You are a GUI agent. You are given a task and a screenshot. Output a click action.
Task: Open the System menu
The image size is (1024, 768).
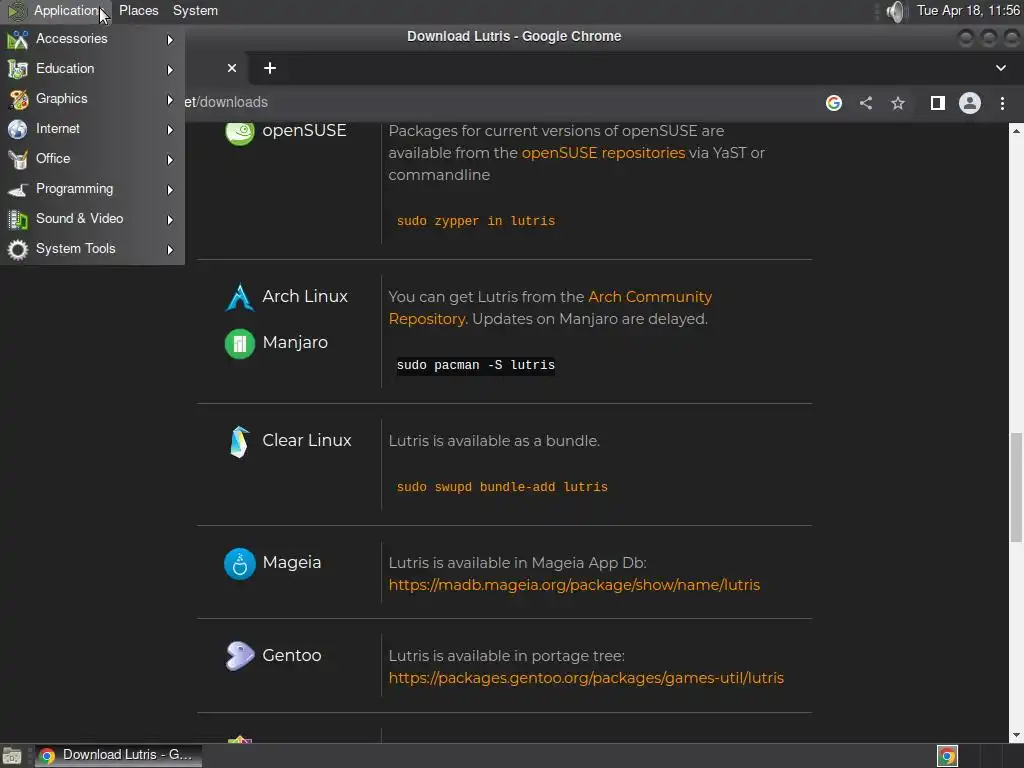pos(195,10)
